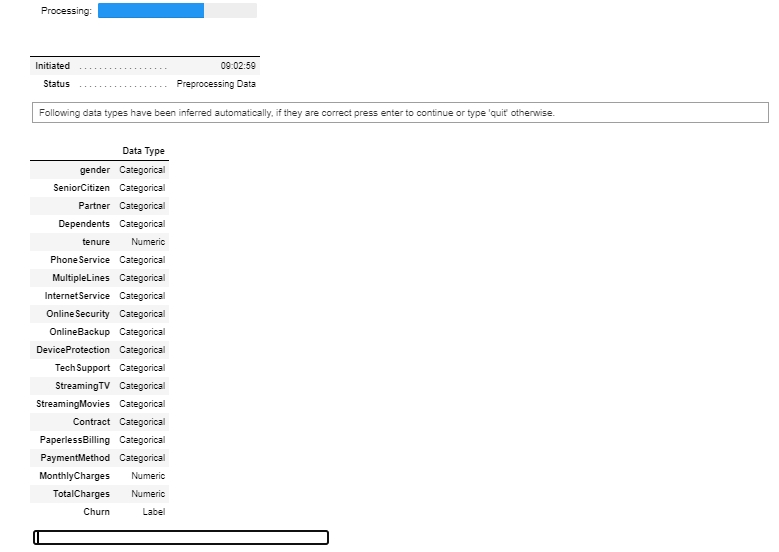Click the 'Numeric' type next to tenure

pos(148,242)
